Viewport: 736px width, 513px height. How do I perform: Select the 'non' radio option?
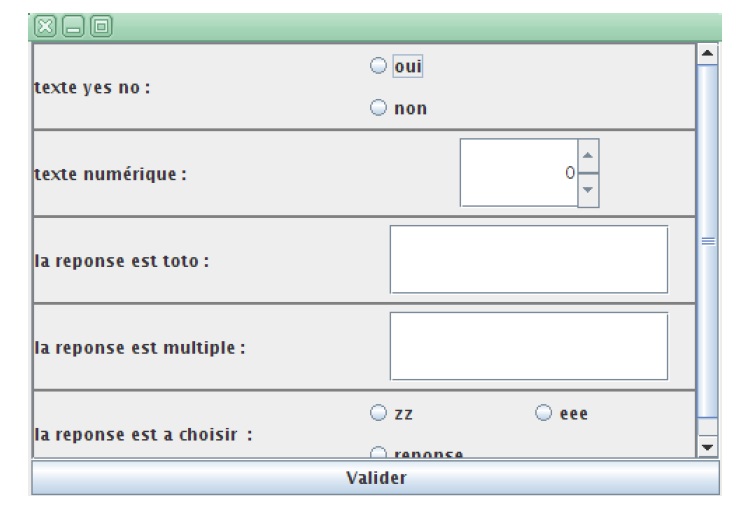click(378, 108)
